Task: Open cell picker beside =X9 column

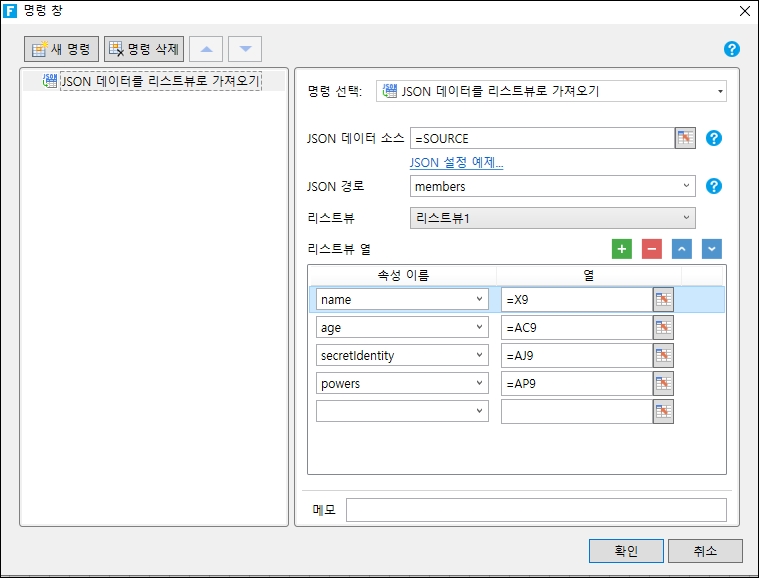Action: pos(663,299)
